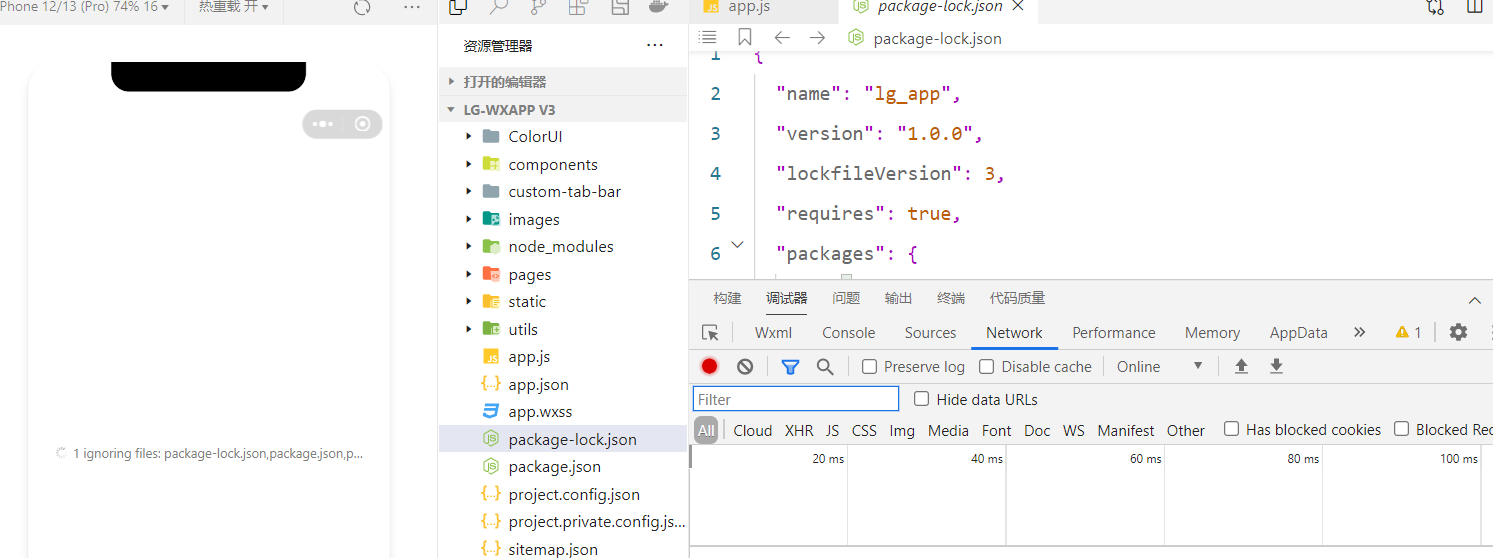Open the network search magnifier icon
The width and height of the screenshot is (1493, 558).
(x=825, y=367)
